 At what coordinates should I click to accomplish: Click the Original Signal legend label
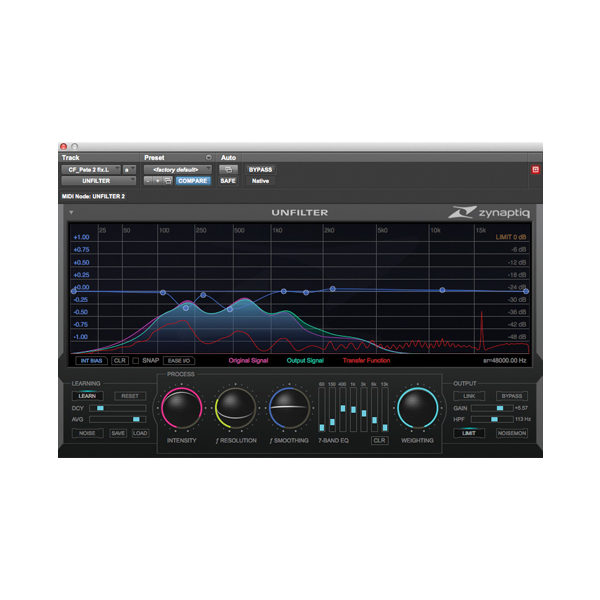click(248, 360)
